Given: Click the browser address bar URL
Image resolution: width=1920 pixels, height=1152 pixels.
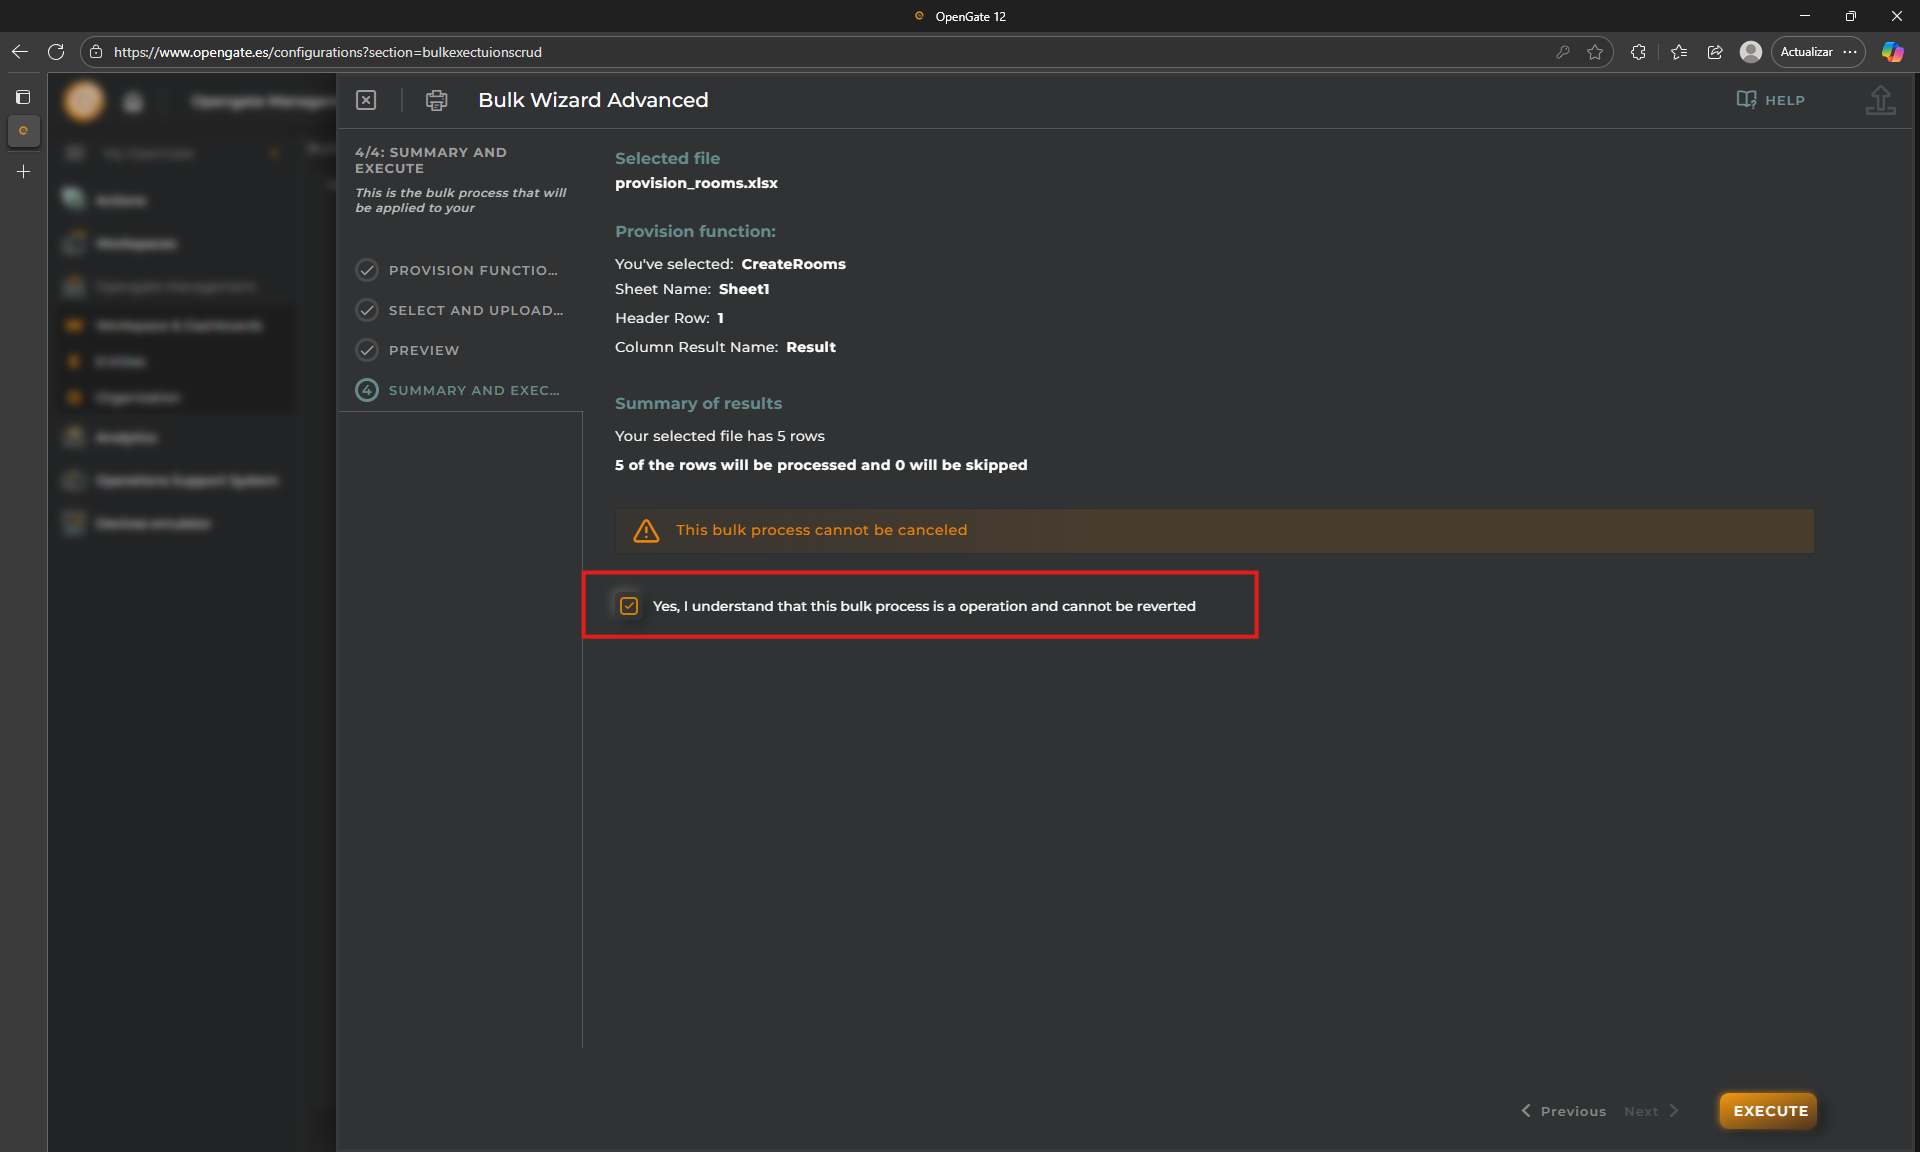Looking at the screenshot, I should click(x=328, y=52).
